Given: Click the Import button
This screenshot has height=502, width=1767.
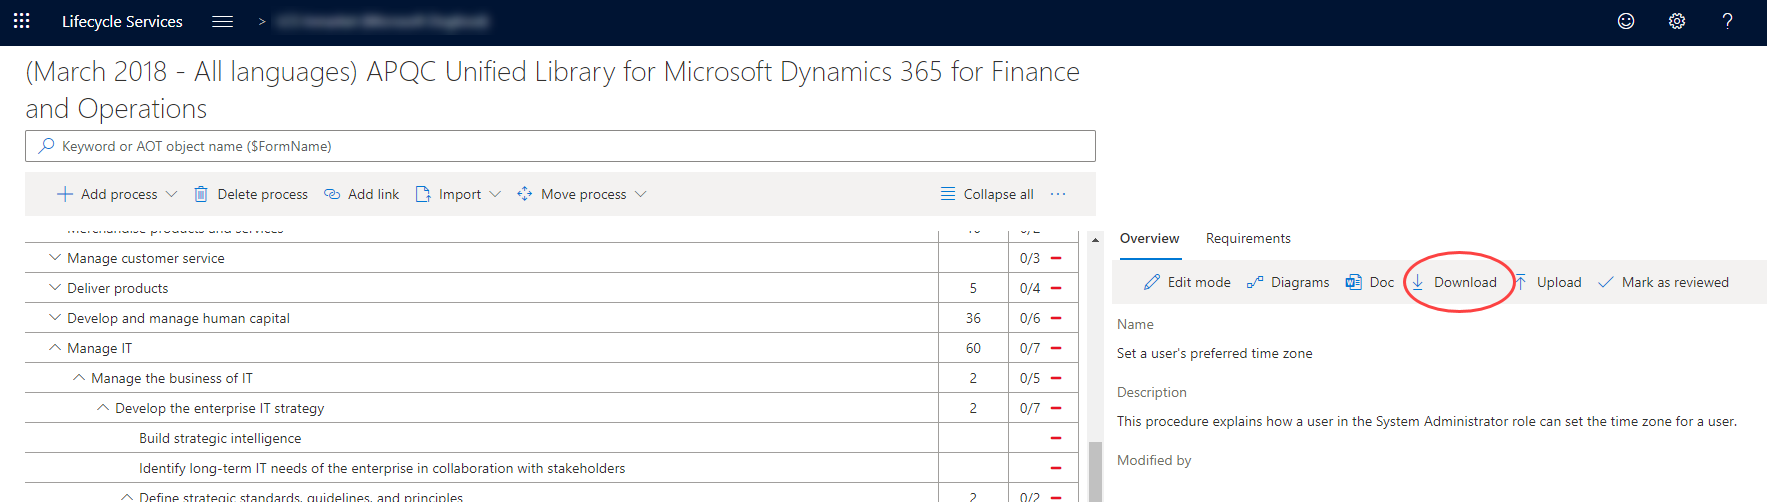Looking at the screenshot, I should [449, 194].
